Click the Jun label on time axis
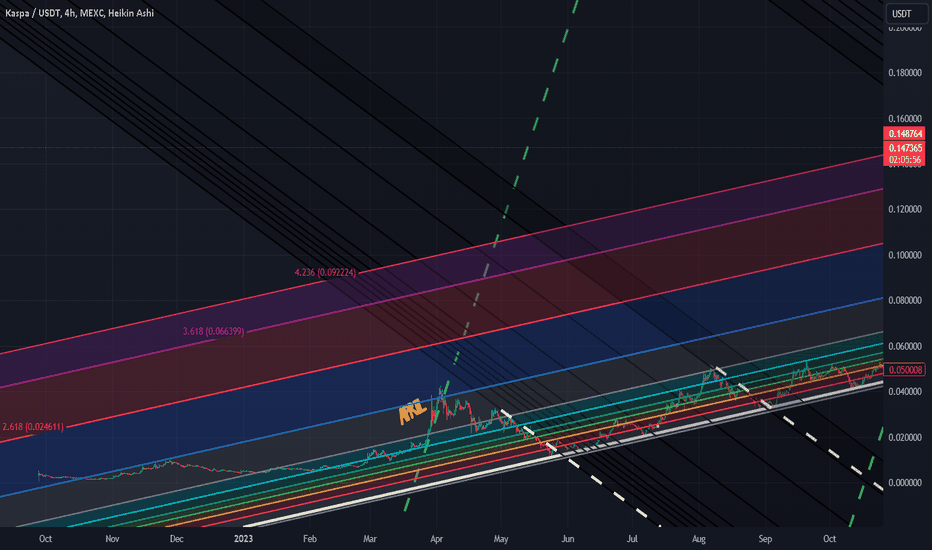932x550 pixels. (x=568, y=539)
